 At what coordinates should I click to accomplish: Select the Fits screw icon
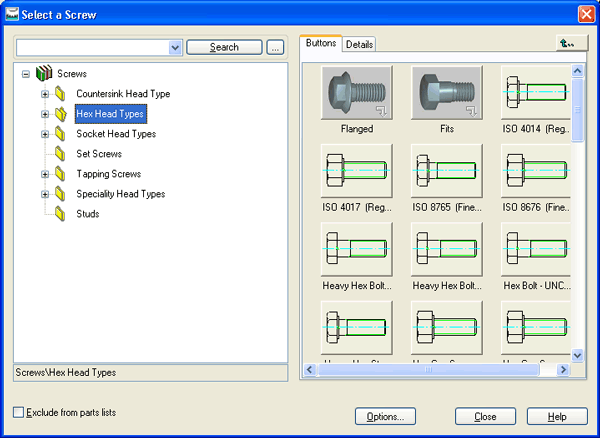click(x=447, y=94)
